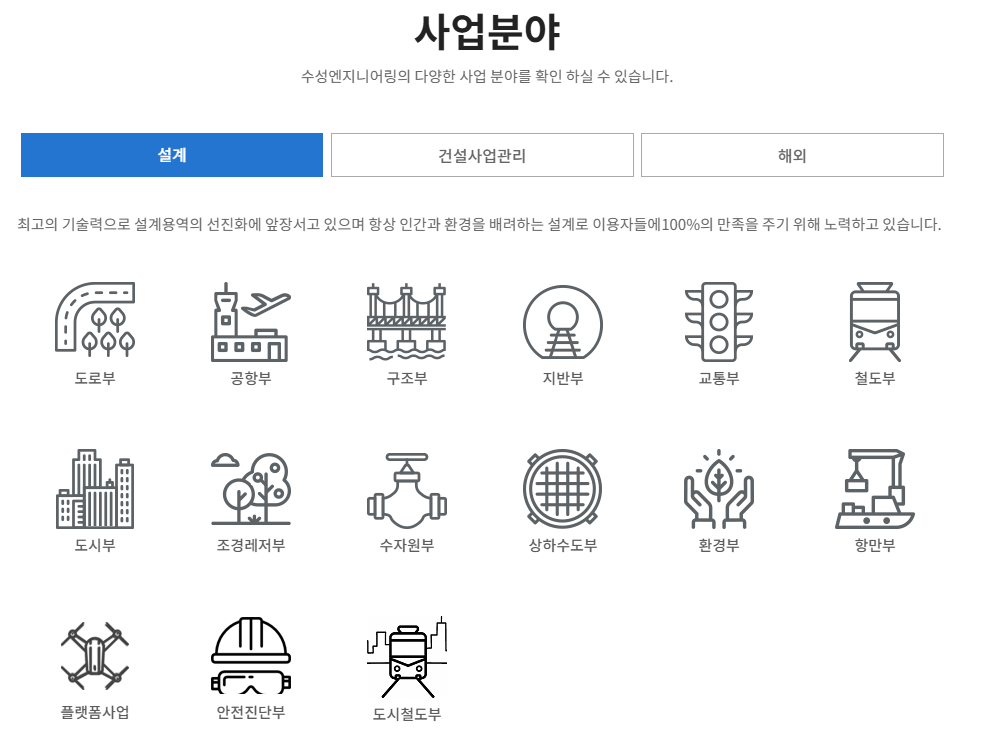Open the manhole cover icon 상하수도부

pyautogui.click(x=562, y=489)
